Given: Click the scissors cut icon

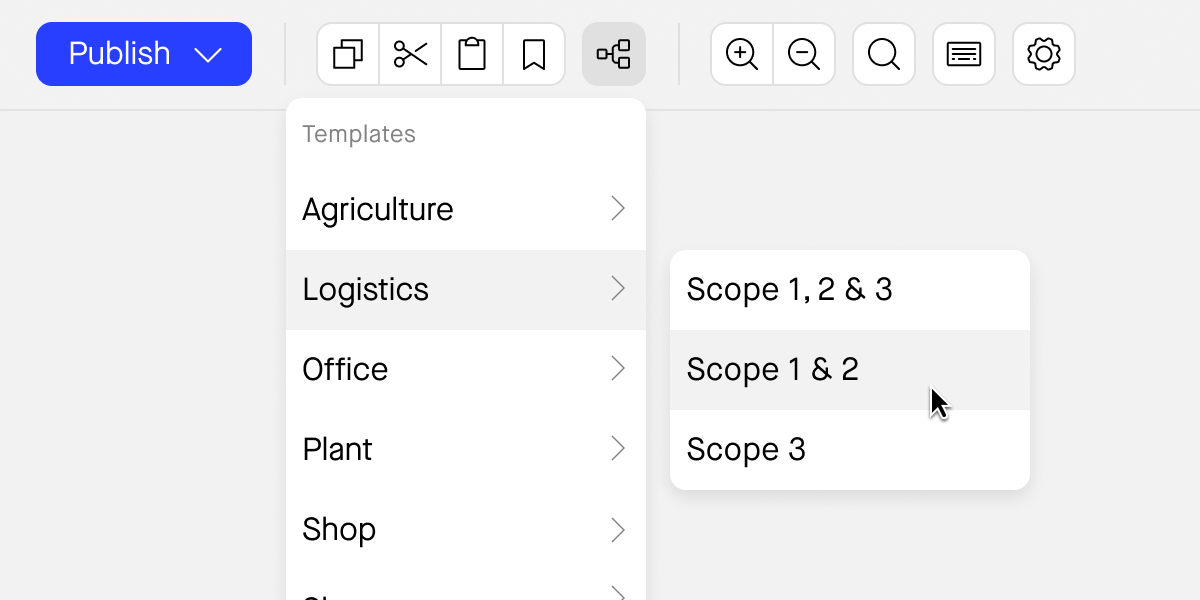Looking at the screenshot, I should click(410, 54).
